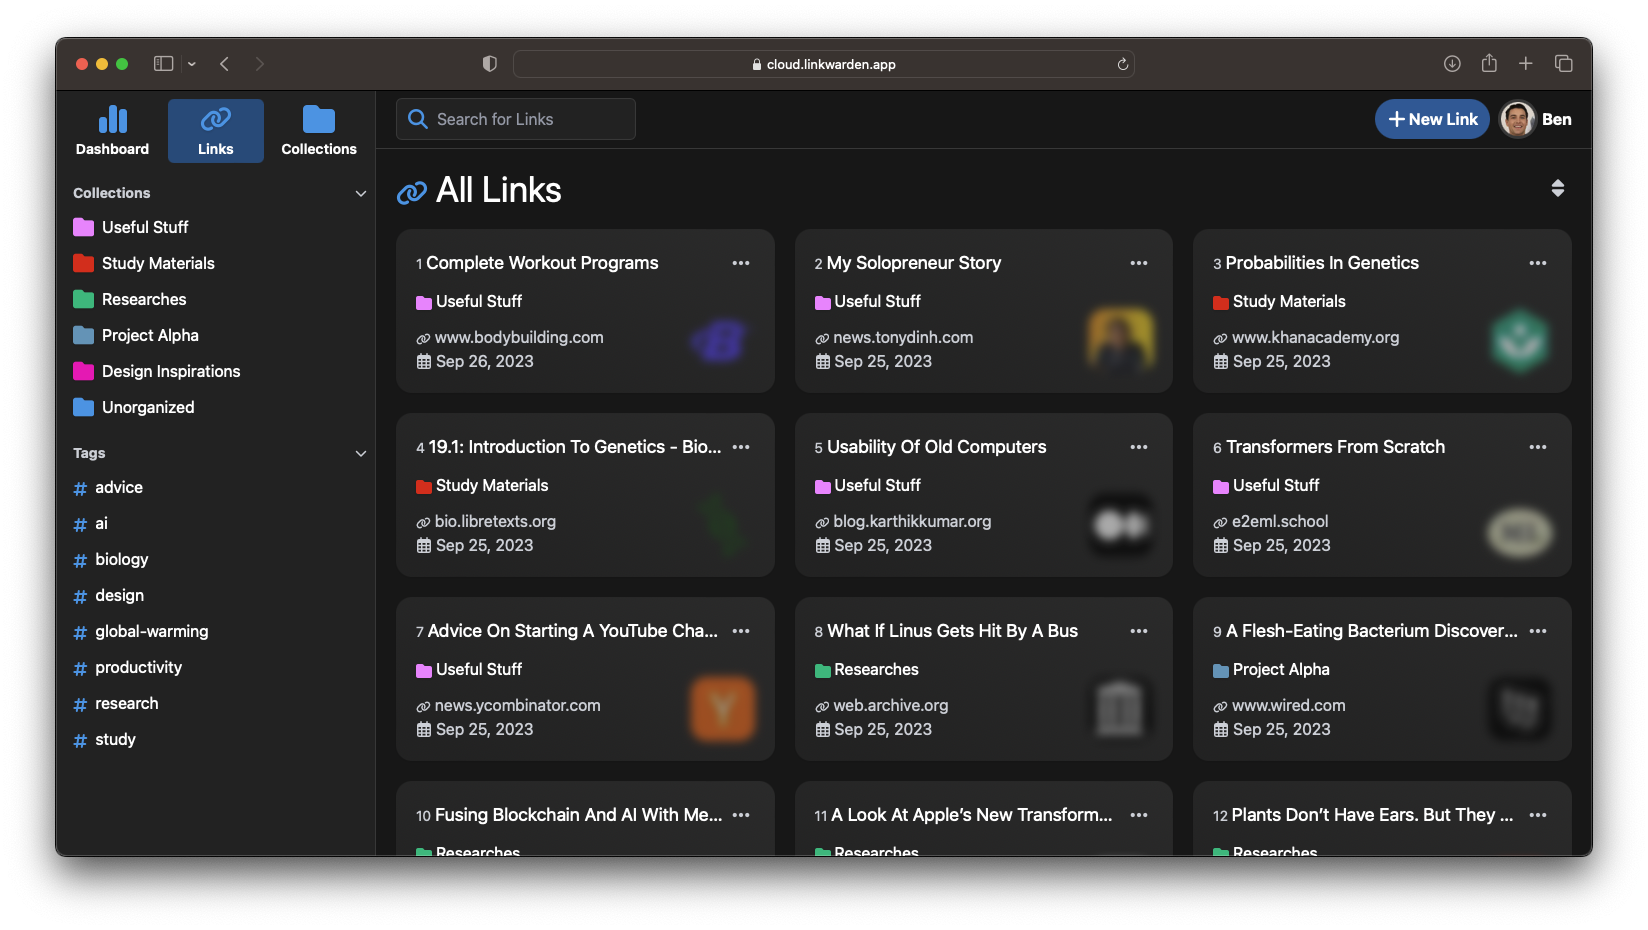This screenshot has width=1648, height=930.
Task: Toggle the Safari sidebar
Action: click(x=163, y=64)
